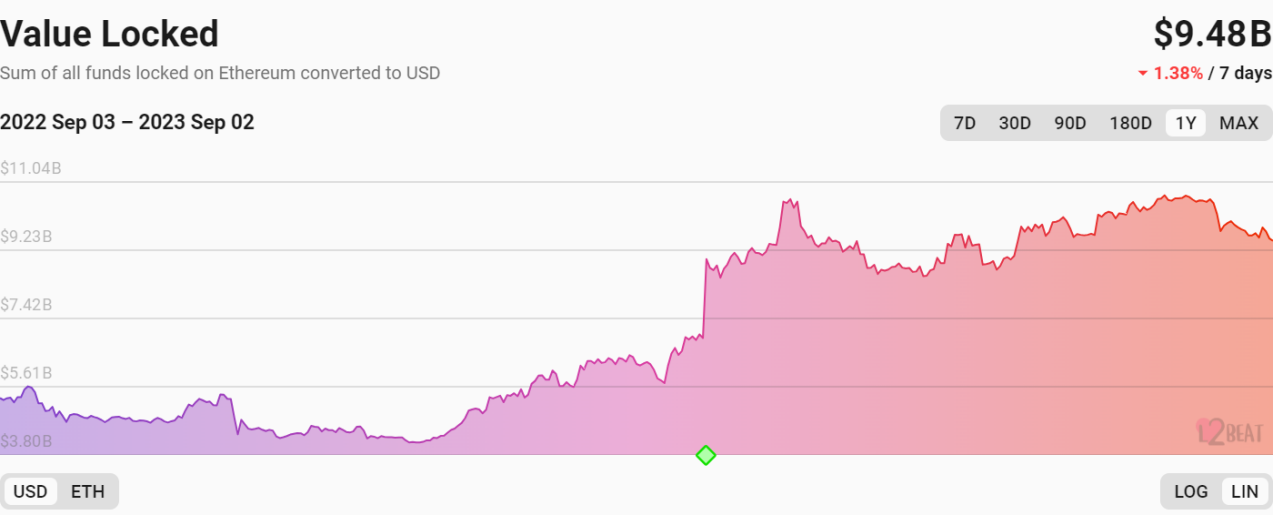
Task: Click the L2BEAT watermark logo
Action: coord(1229,431)
